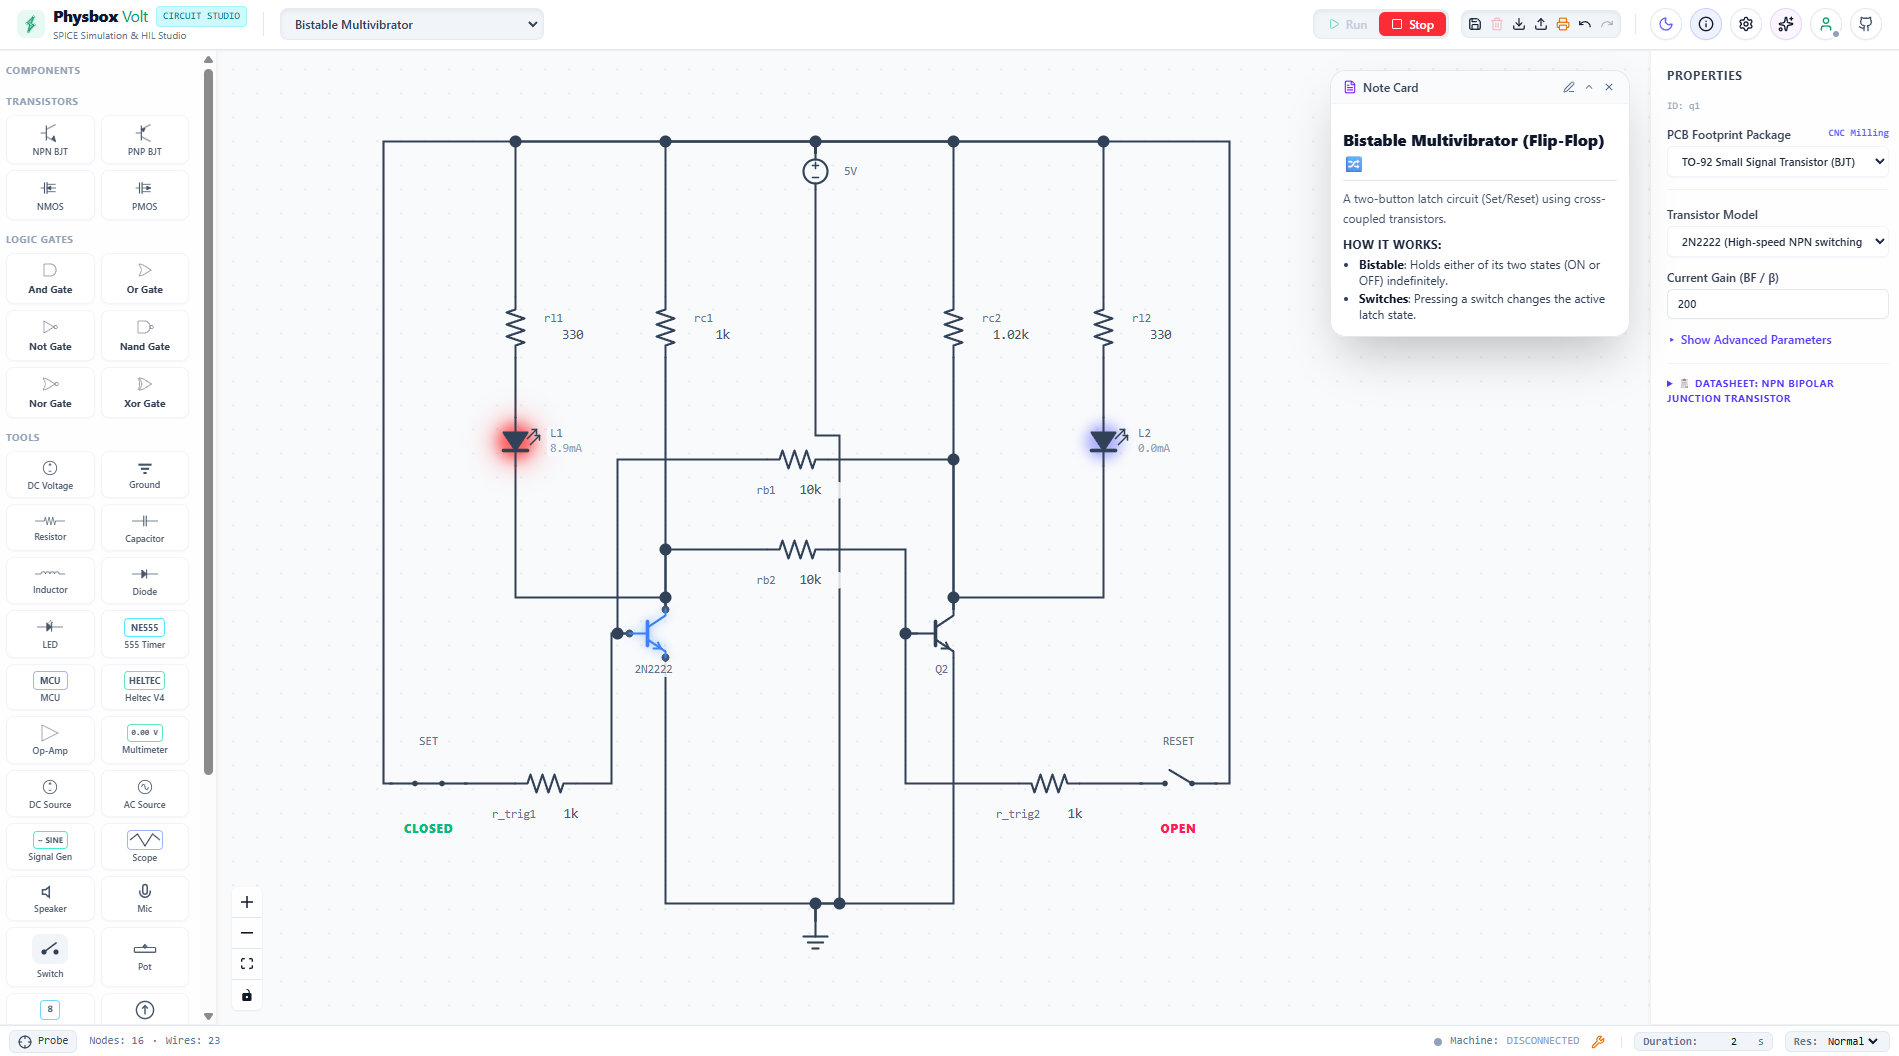Click the red Stop button
The width and height of the screenshot is (1899, 1056).
(1412, 24)
